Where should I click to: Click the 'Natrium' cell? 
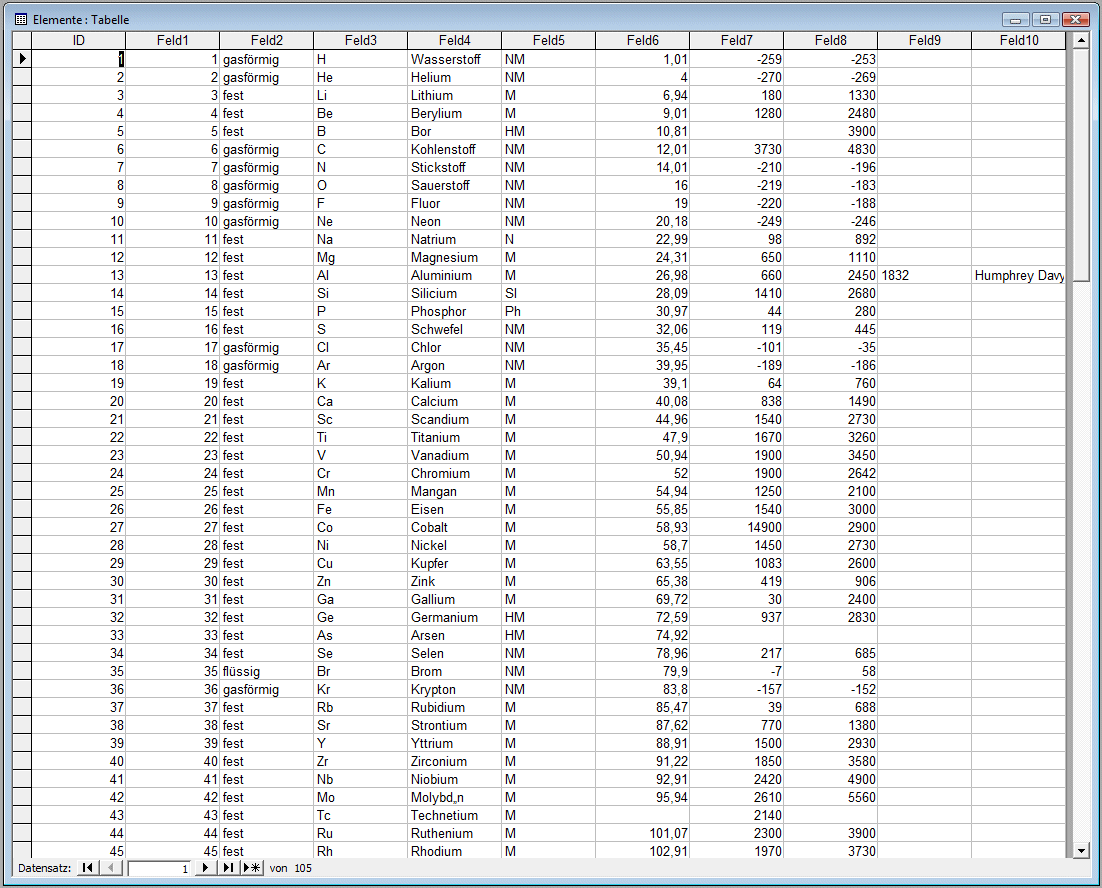(455, 240)
